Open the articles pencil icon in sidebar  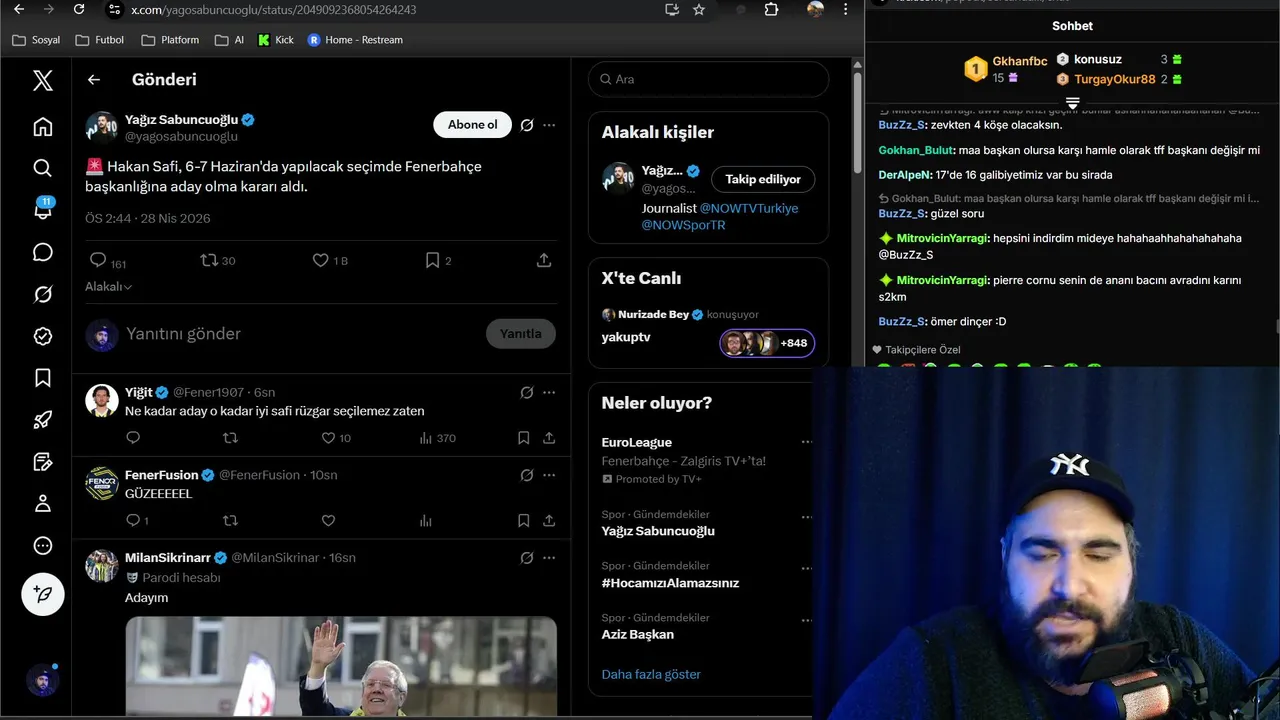(x=43, y=462)
